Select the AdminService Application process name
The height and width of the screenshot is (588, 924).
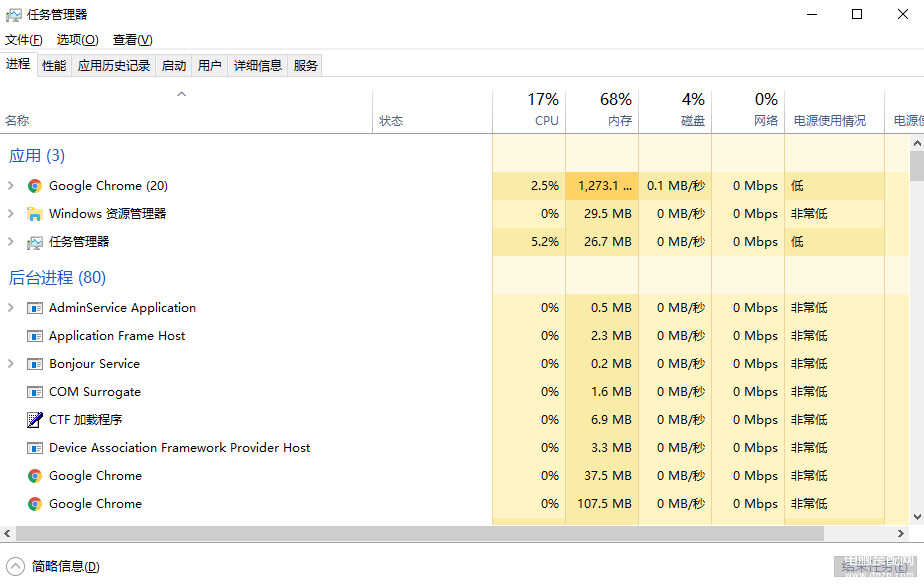coord(122,308)
